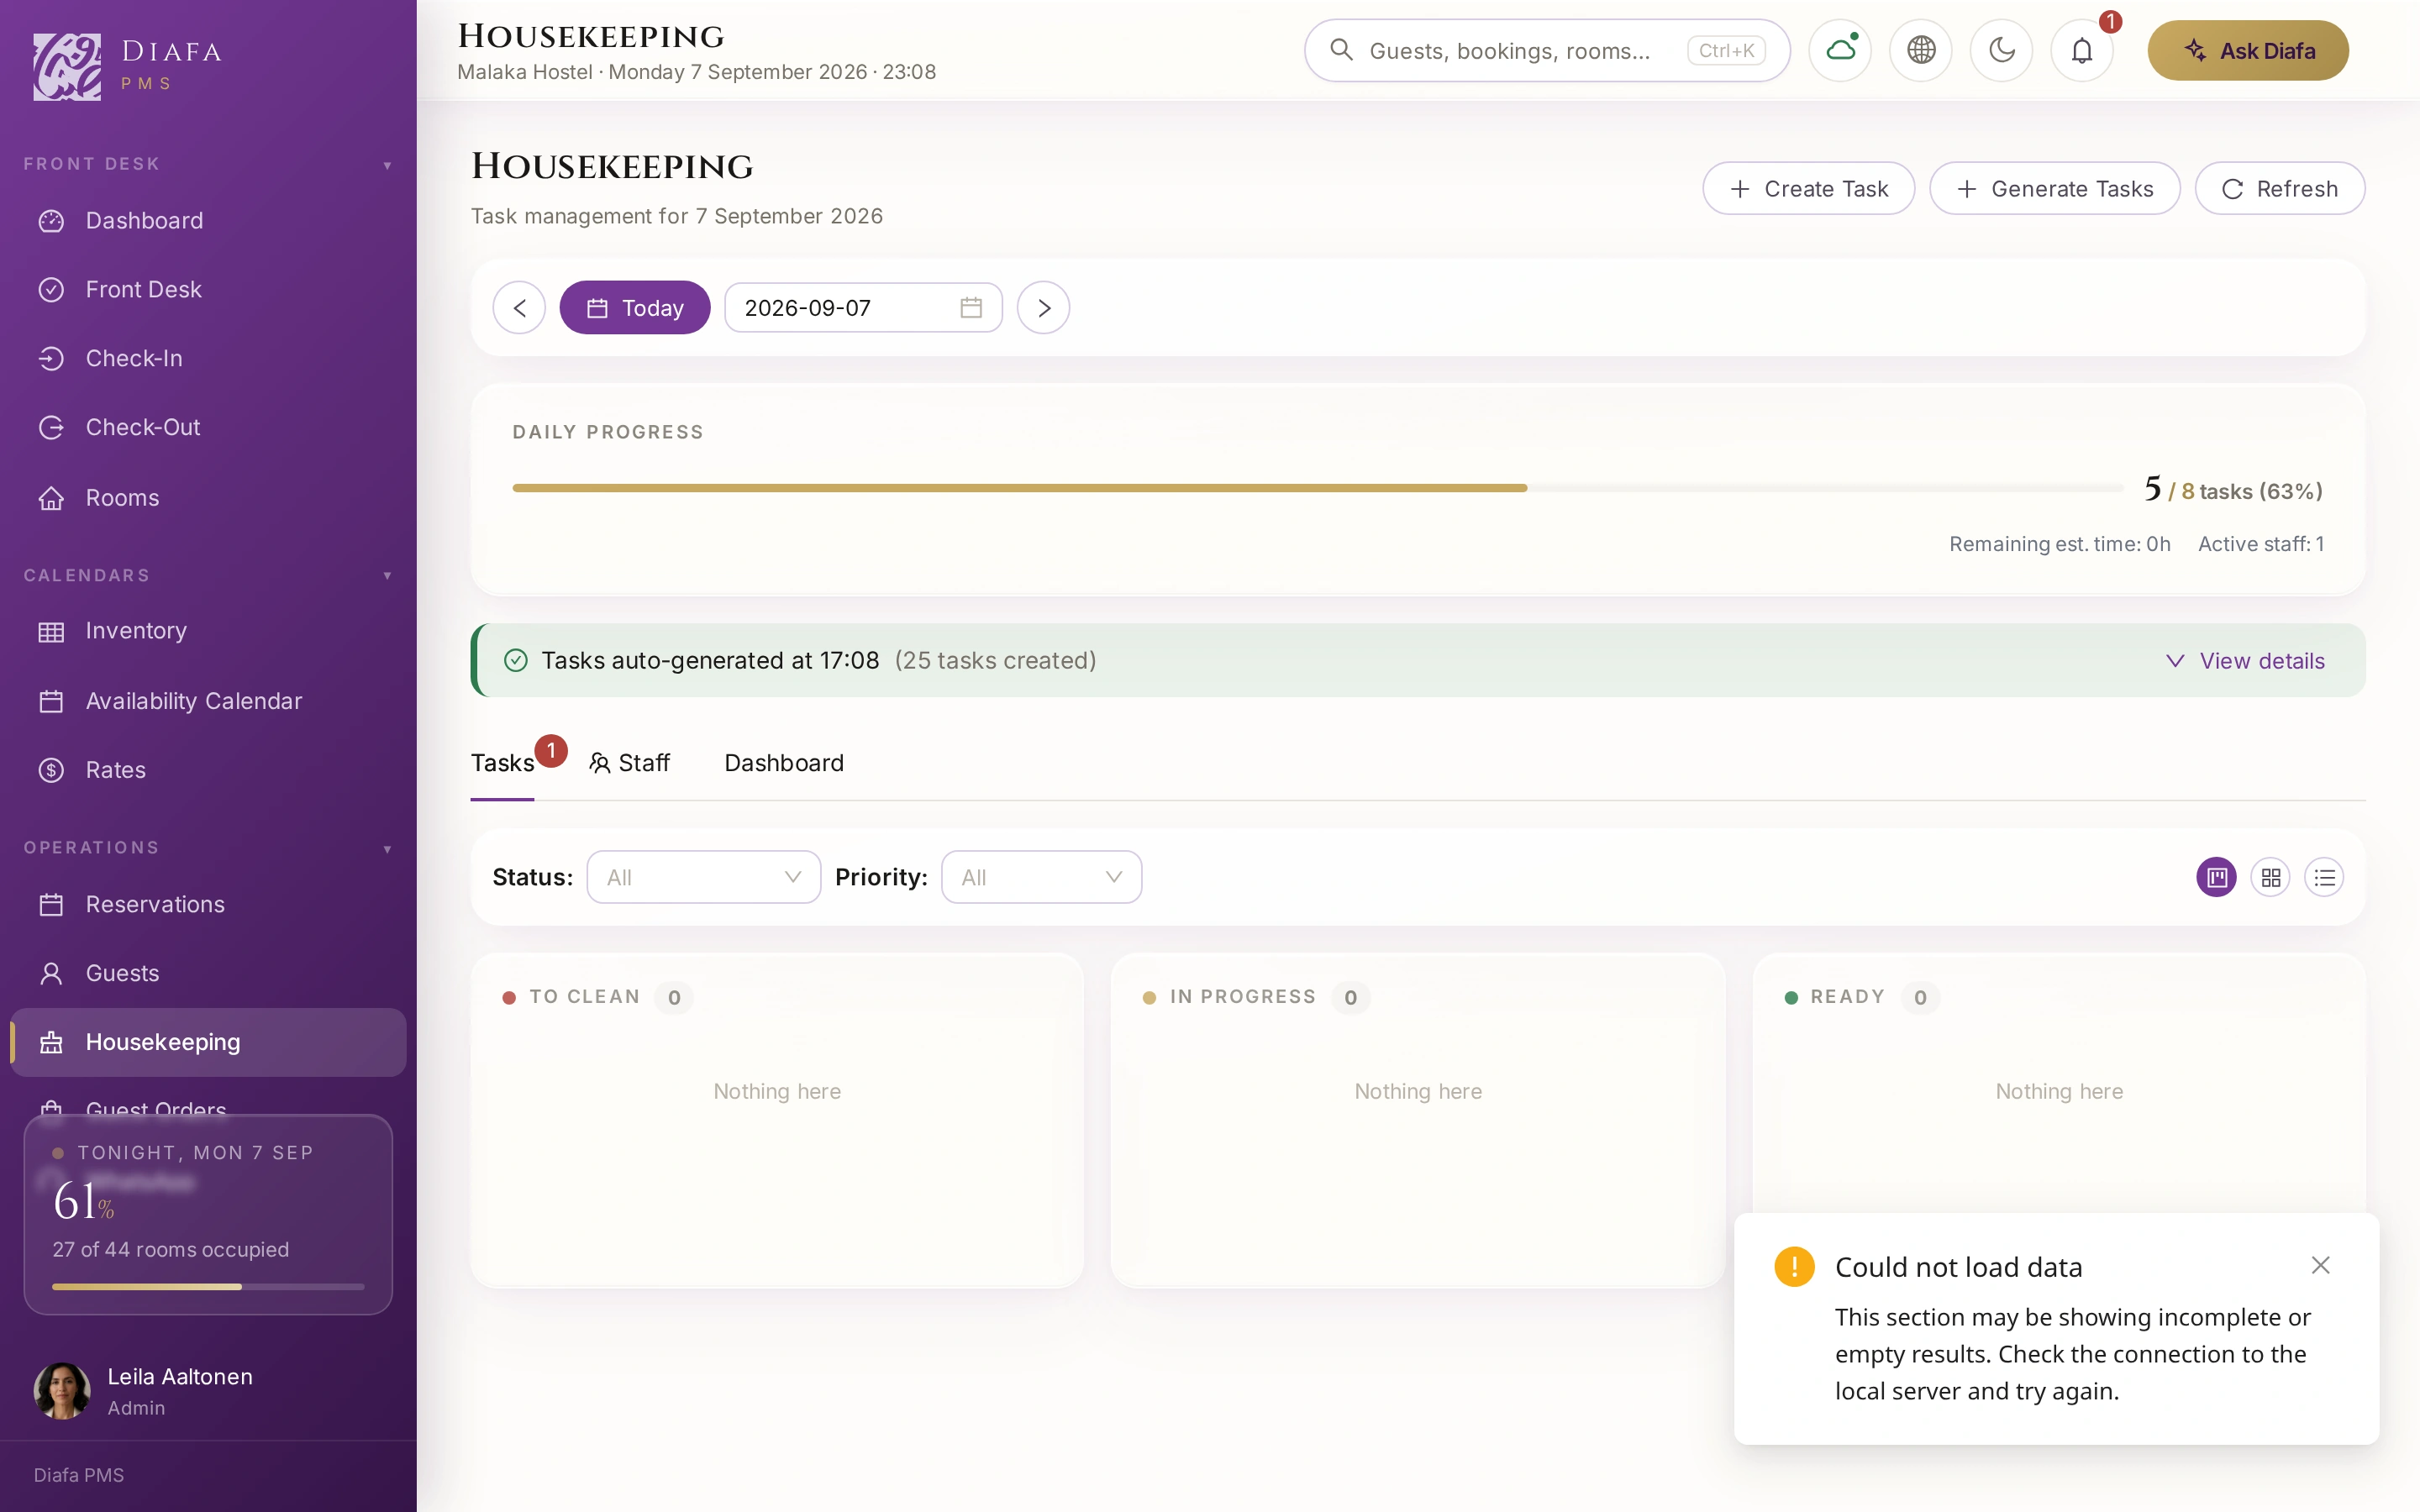The width and height of the screenshot is (2420, 1512).
Task: Open Check-Out page
Action: (208, 427)
